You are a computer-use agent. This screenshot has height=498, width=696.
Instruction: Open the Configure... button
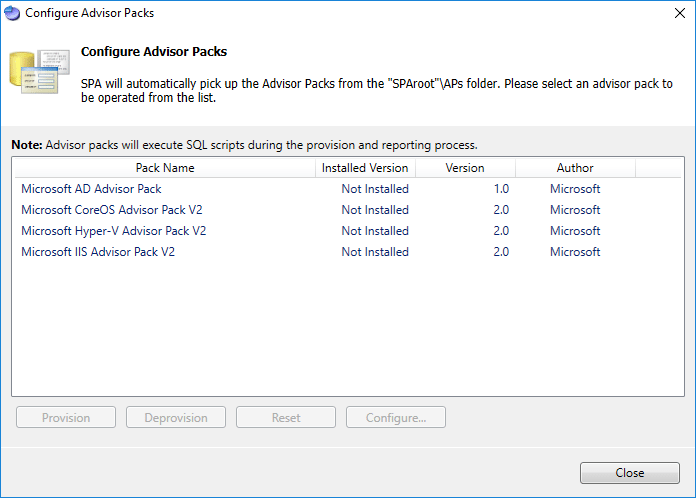click(x=396, y=418)
